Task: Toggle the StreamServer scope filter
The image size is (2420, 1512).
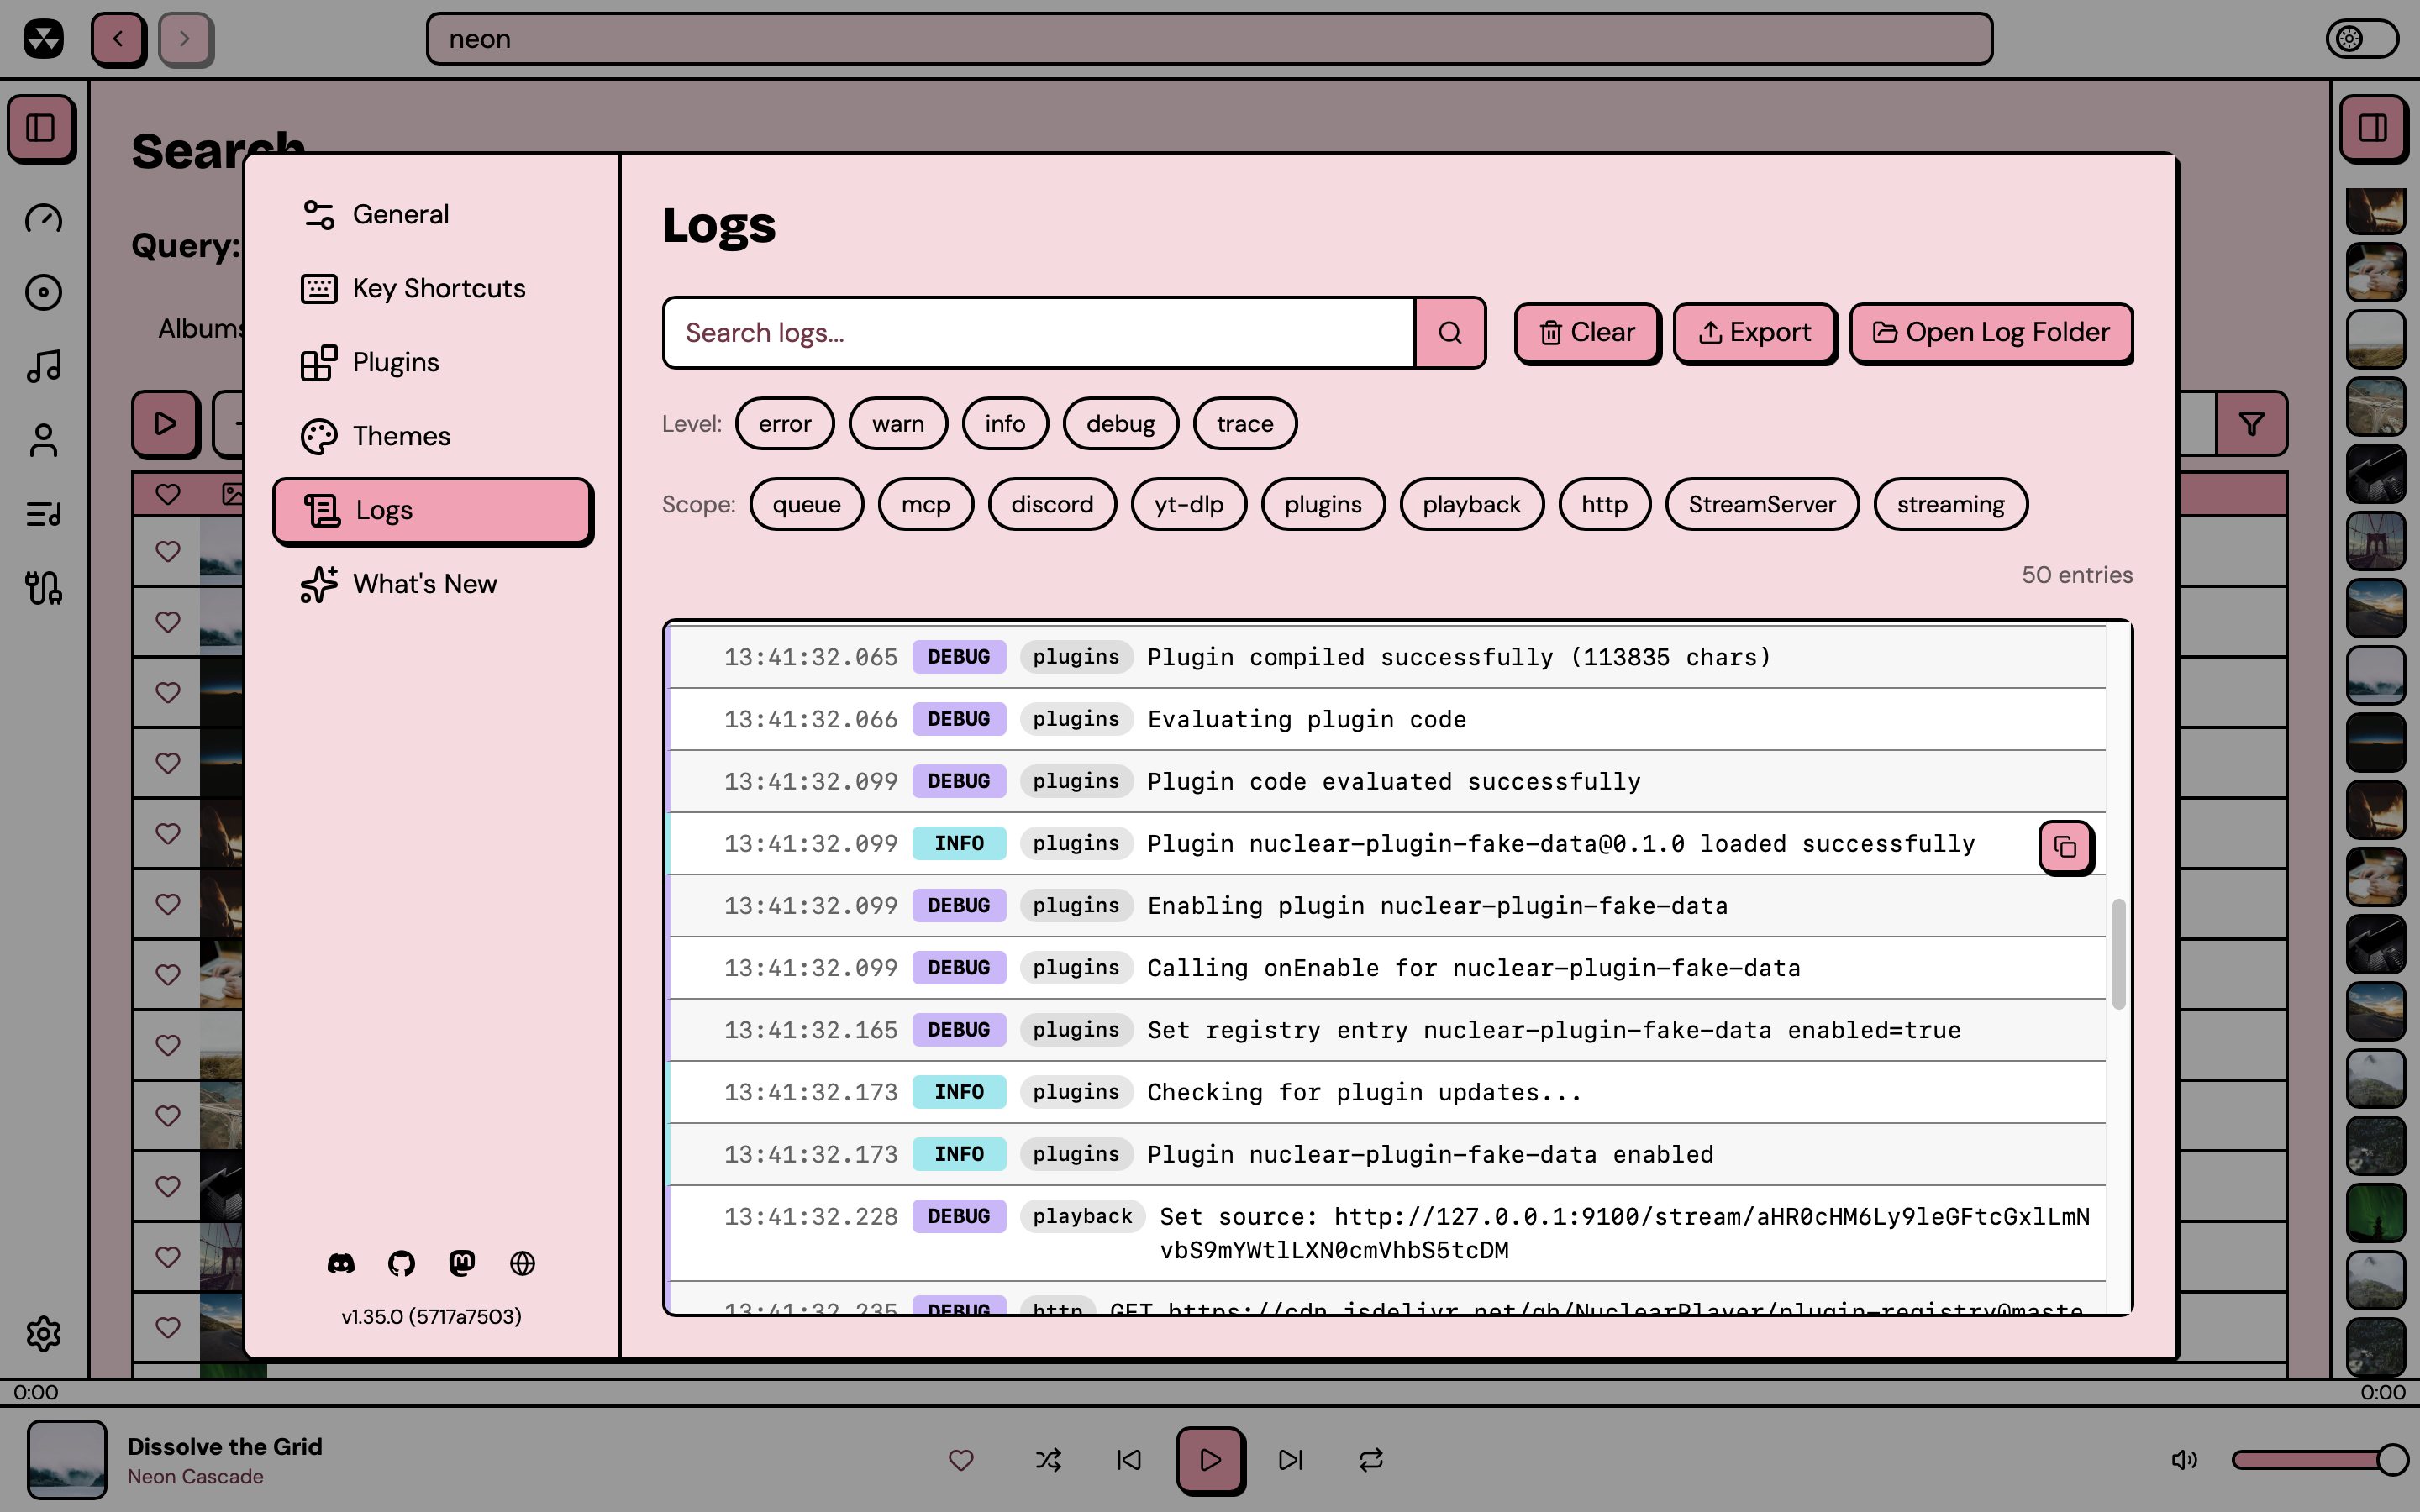Action: click(1762, 504)
